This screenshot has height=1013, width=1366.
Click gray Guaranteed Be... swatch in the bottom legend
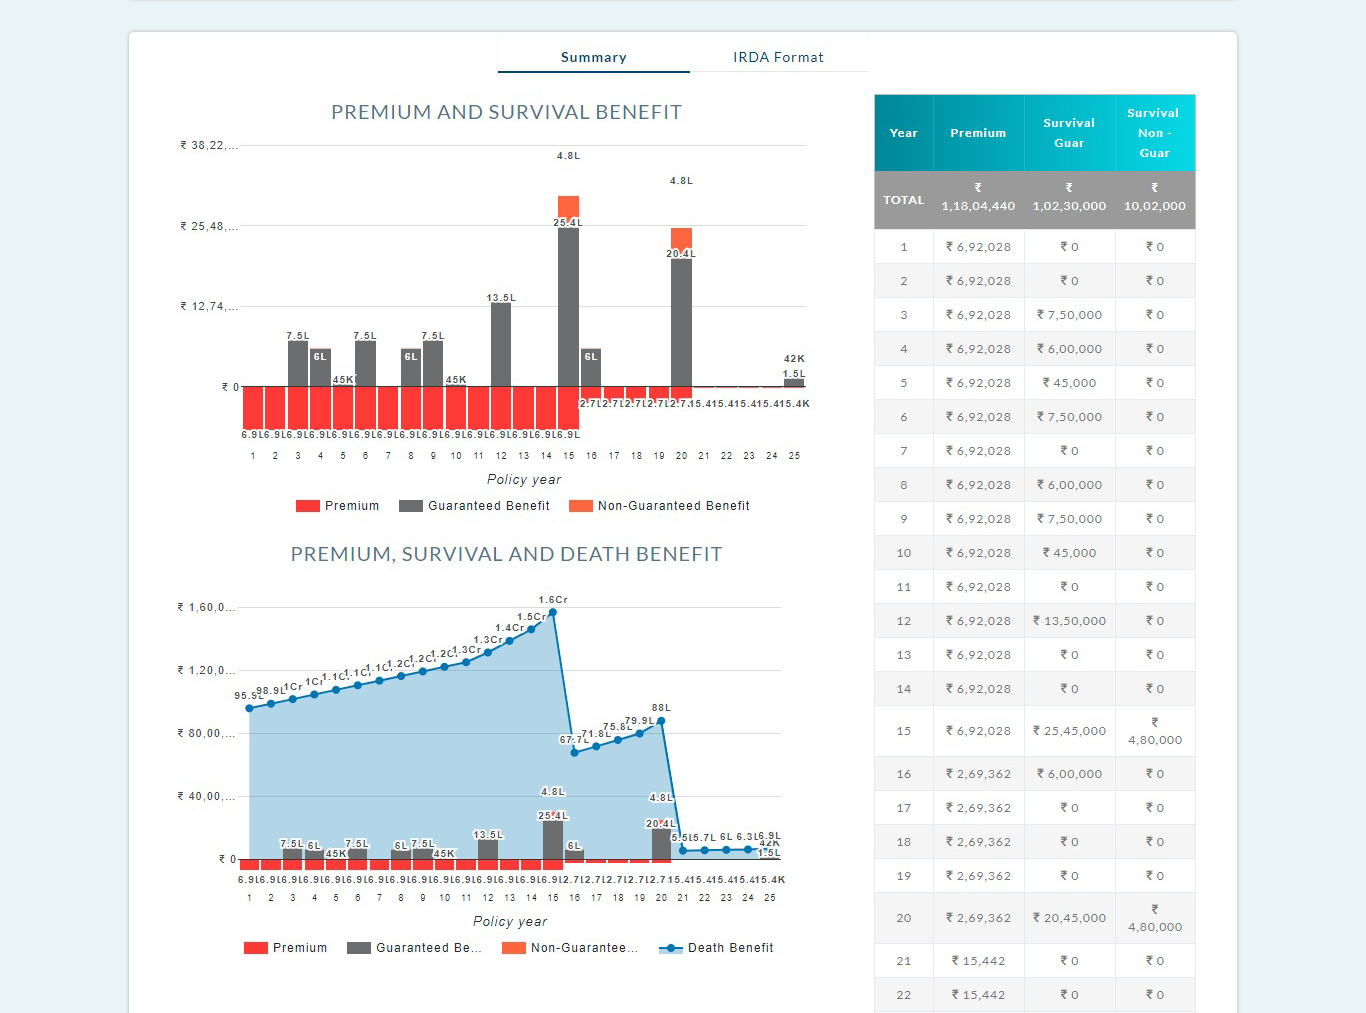click(x=359, y=948)
